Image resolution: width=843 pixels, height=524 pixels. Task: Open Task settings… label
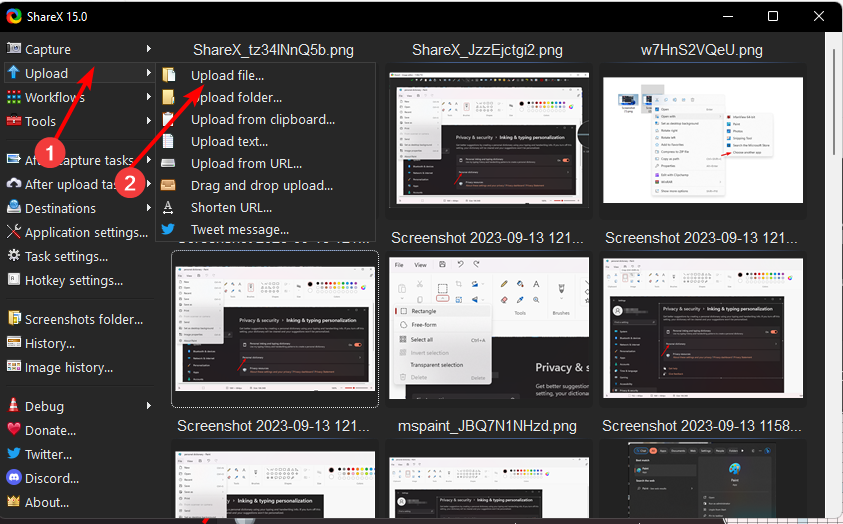point(67,257)
